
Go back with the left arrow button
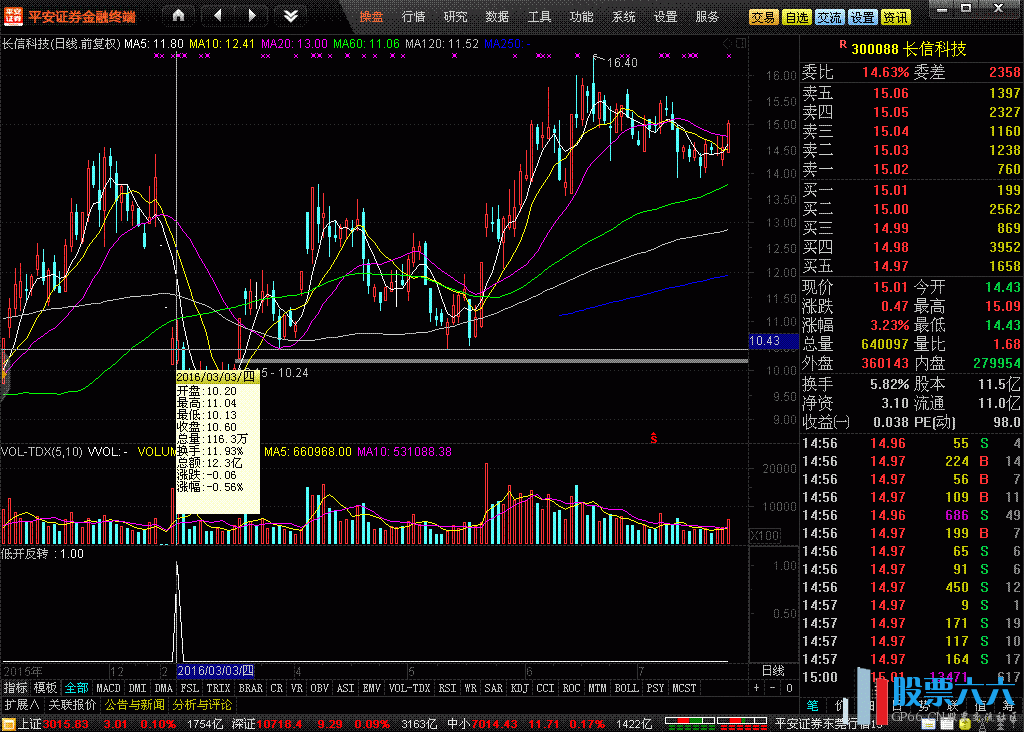pos(217,16)
